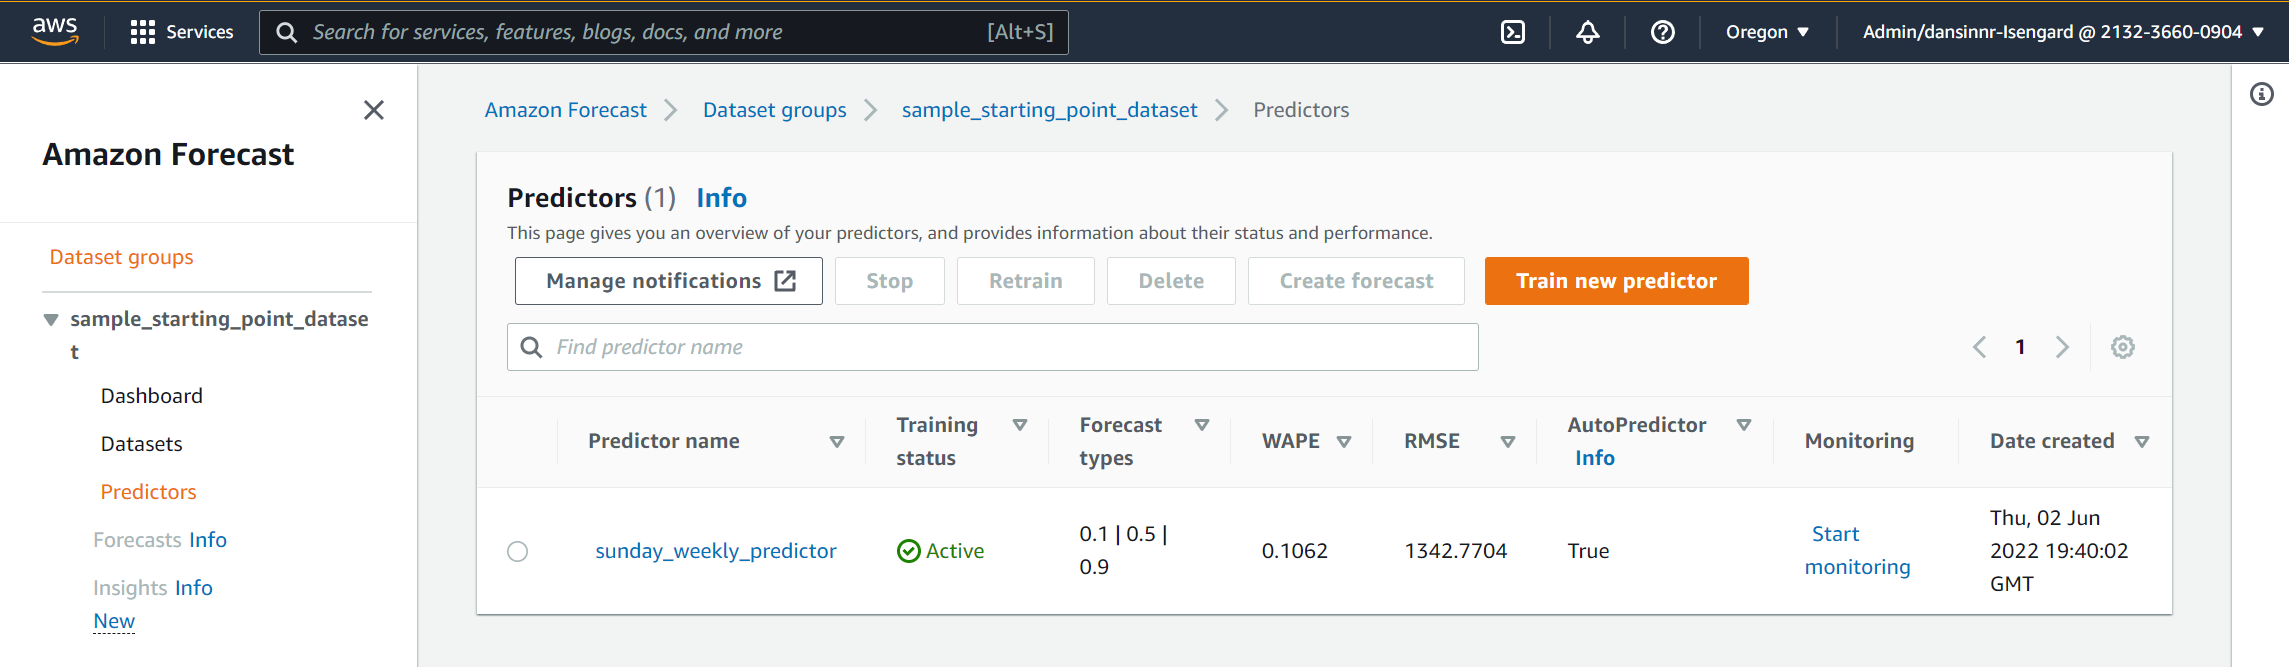Sort by WAPE column
Image resolution: width=2289 pixels, height=667 pixels.
[x=1344, y=442]
